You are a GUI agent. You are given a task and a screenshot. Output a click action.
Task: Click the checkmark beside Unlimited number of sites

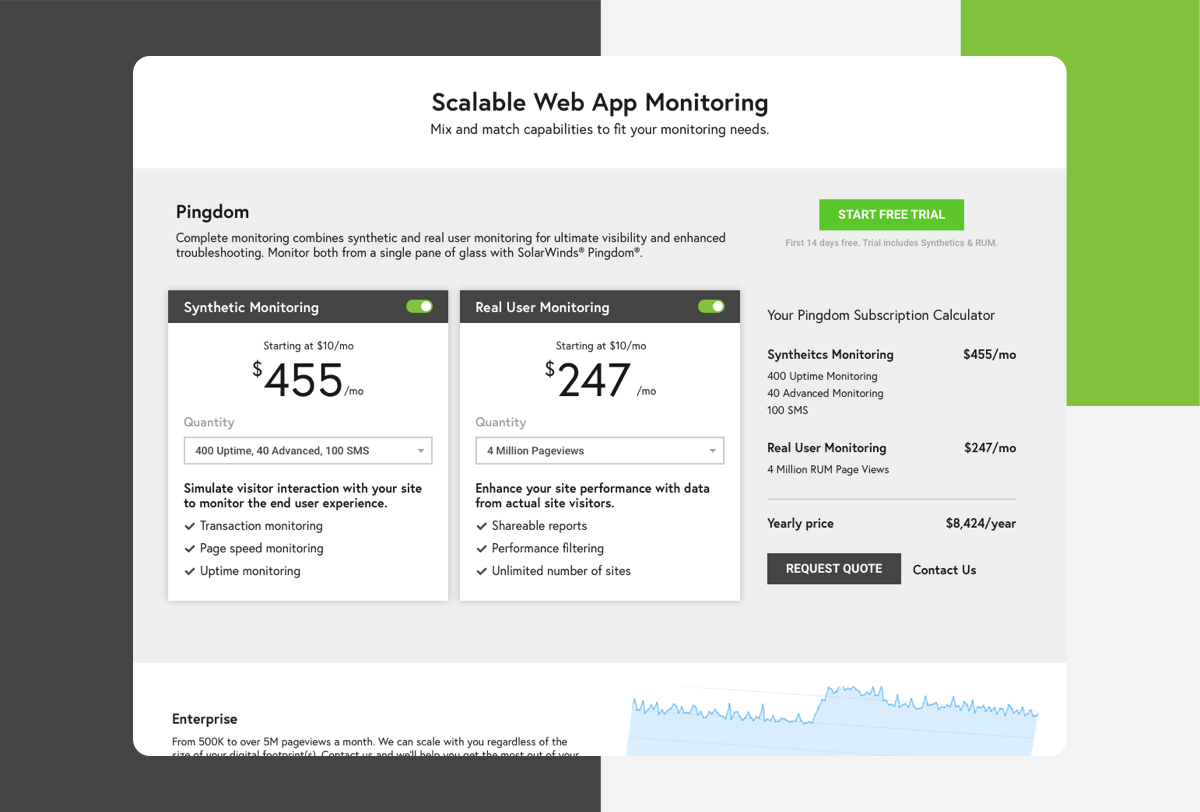482,572
